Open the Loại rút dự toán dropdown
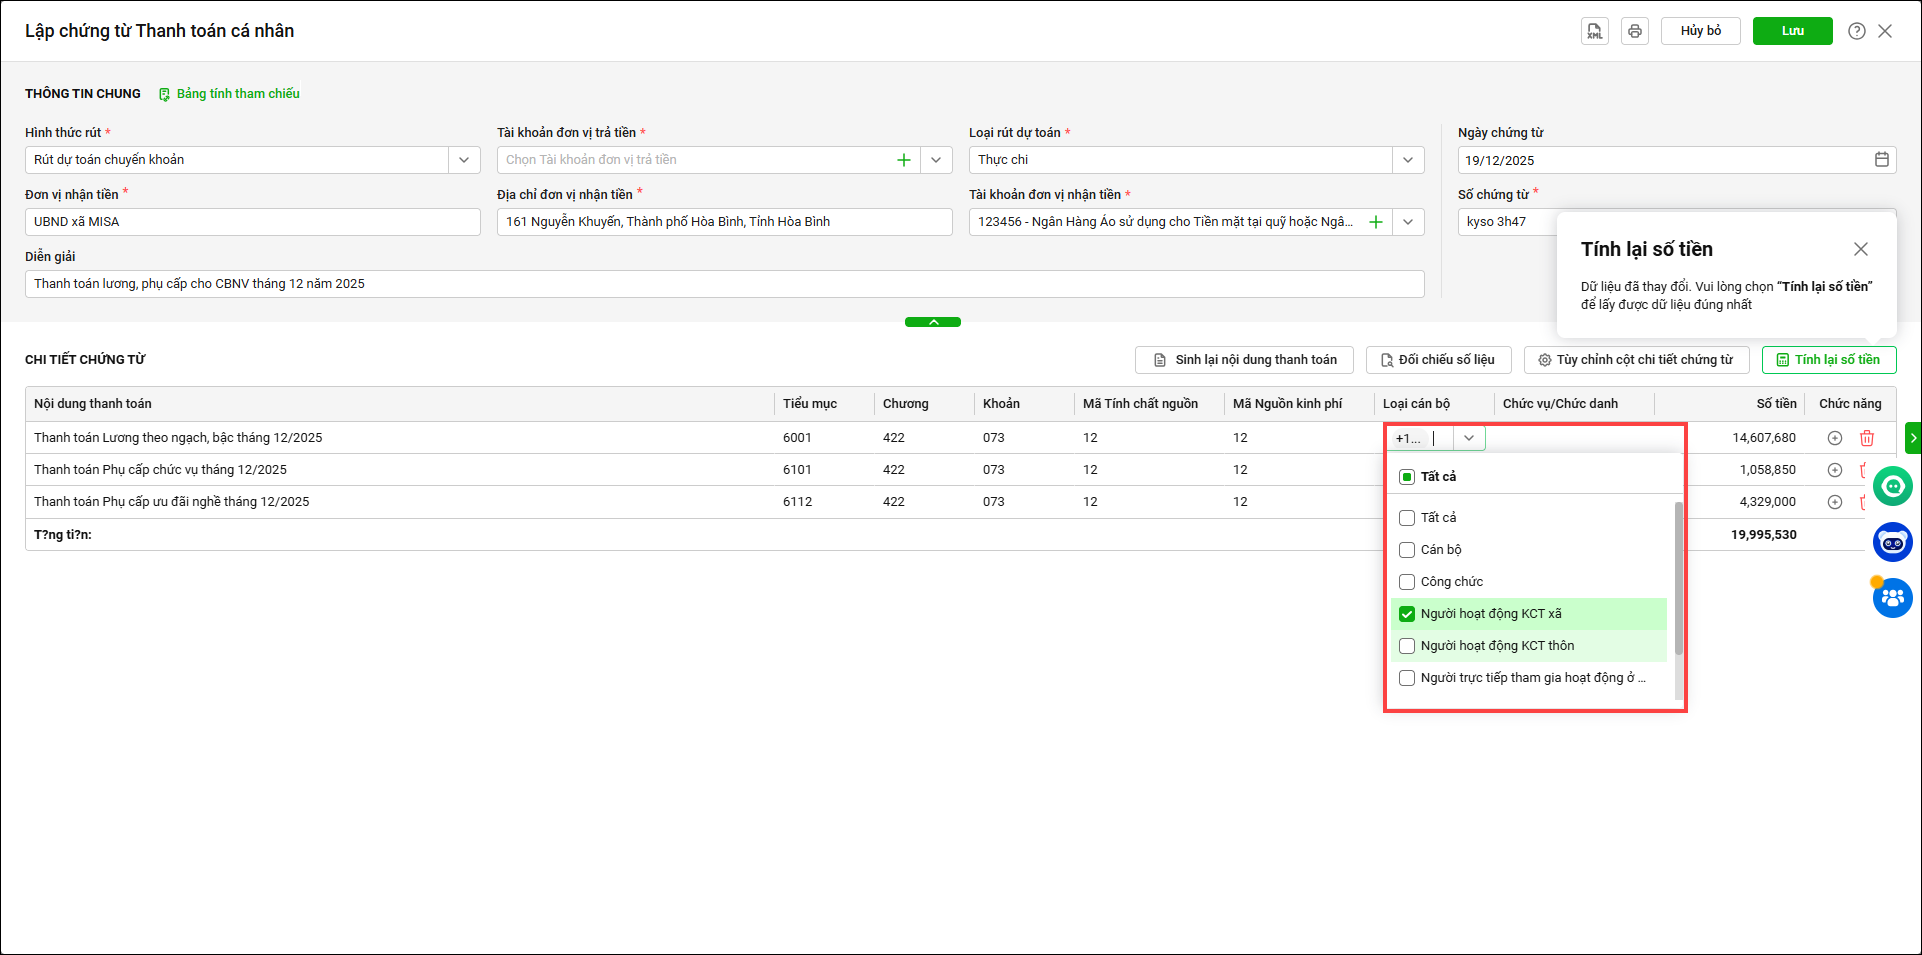 coord(1407,160)
